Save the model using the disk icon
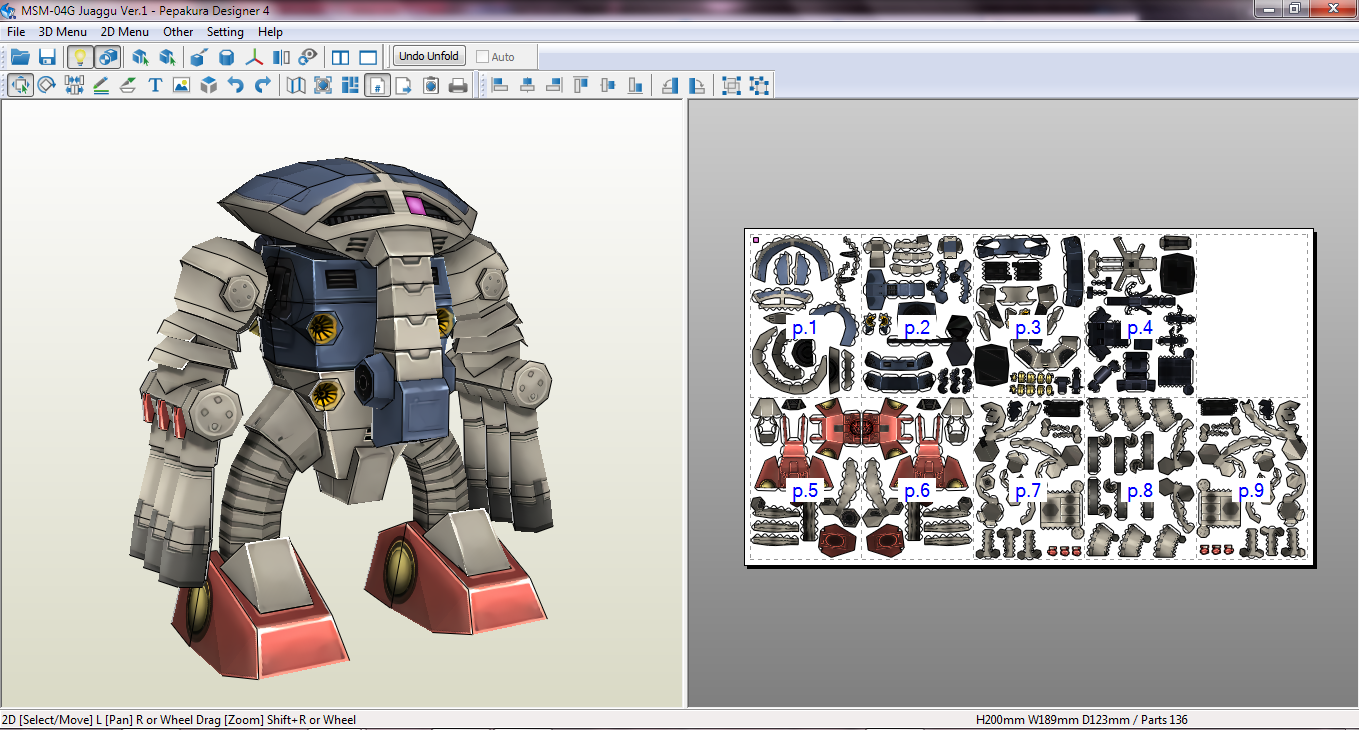Image resolution: width=1359 pixels, height=730 pixels. click(47, 57)
